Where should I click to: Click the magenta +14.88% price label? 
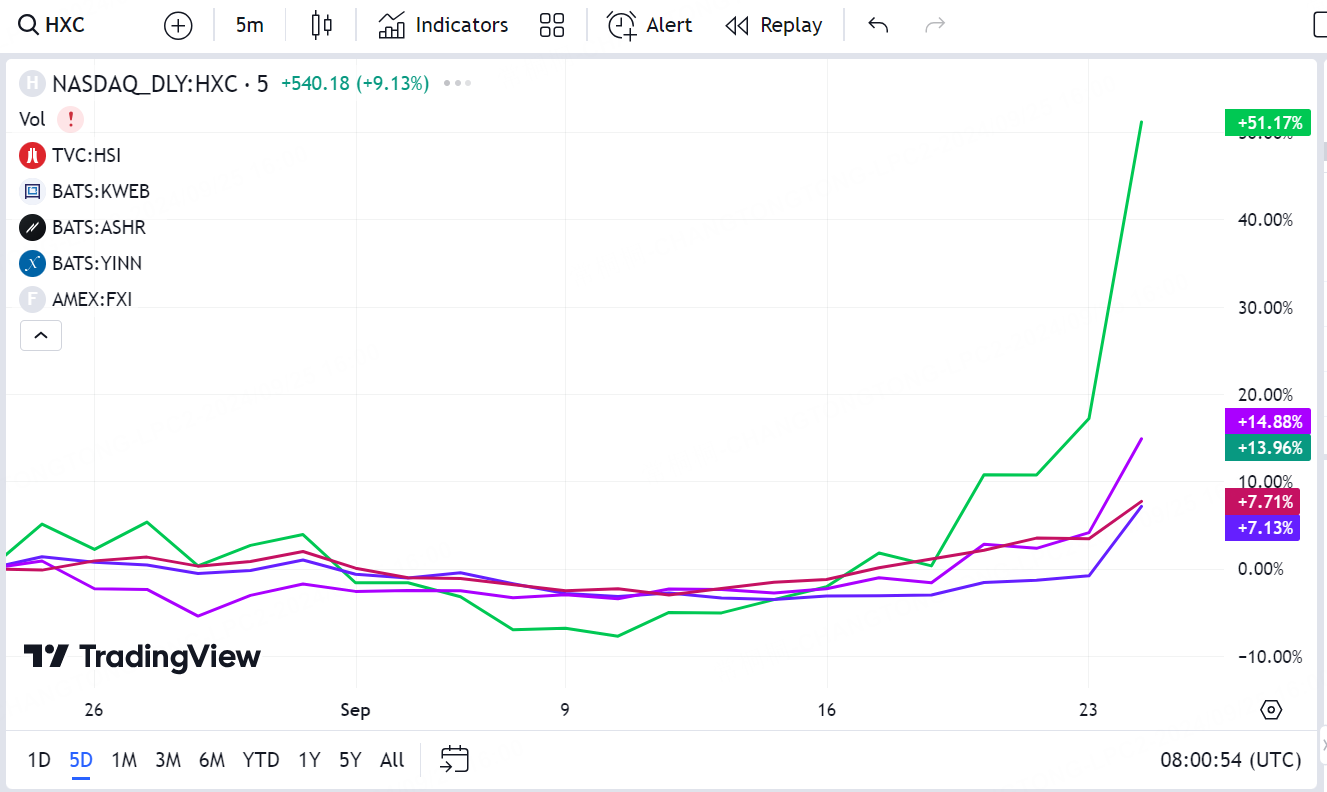click(x=1267, y=421)
